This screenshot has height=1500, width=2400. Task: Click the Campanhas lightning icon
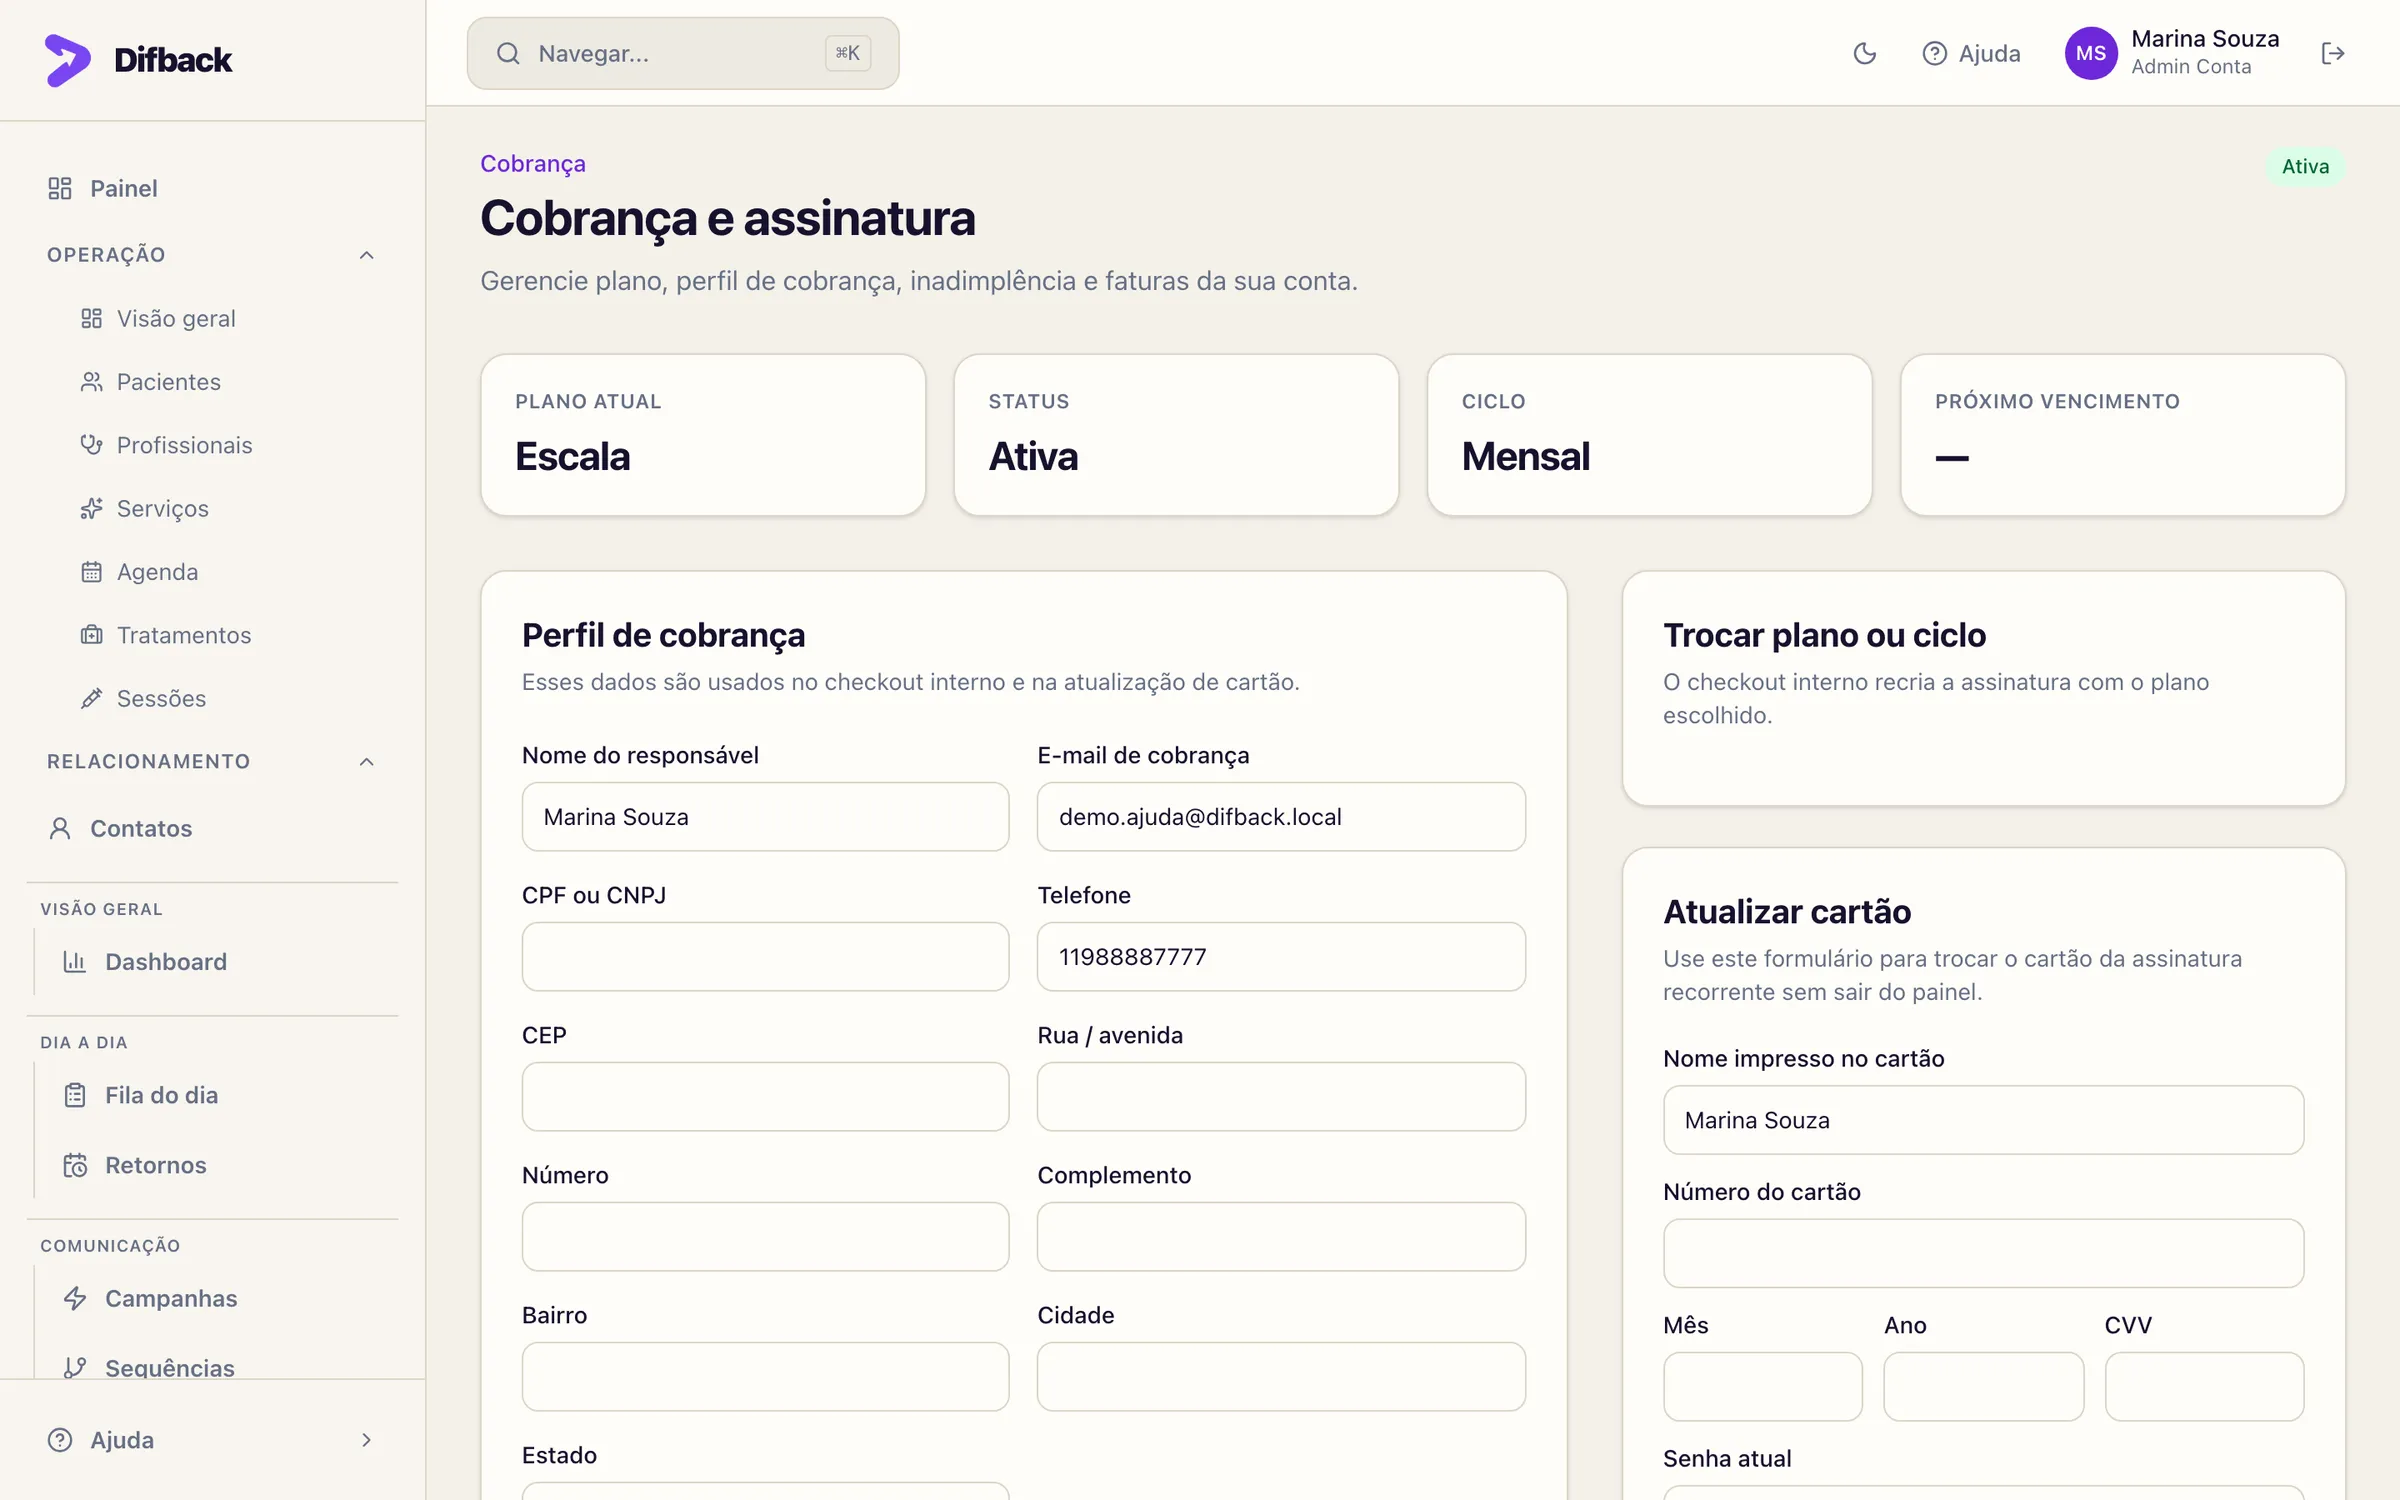pos(75,1298)
